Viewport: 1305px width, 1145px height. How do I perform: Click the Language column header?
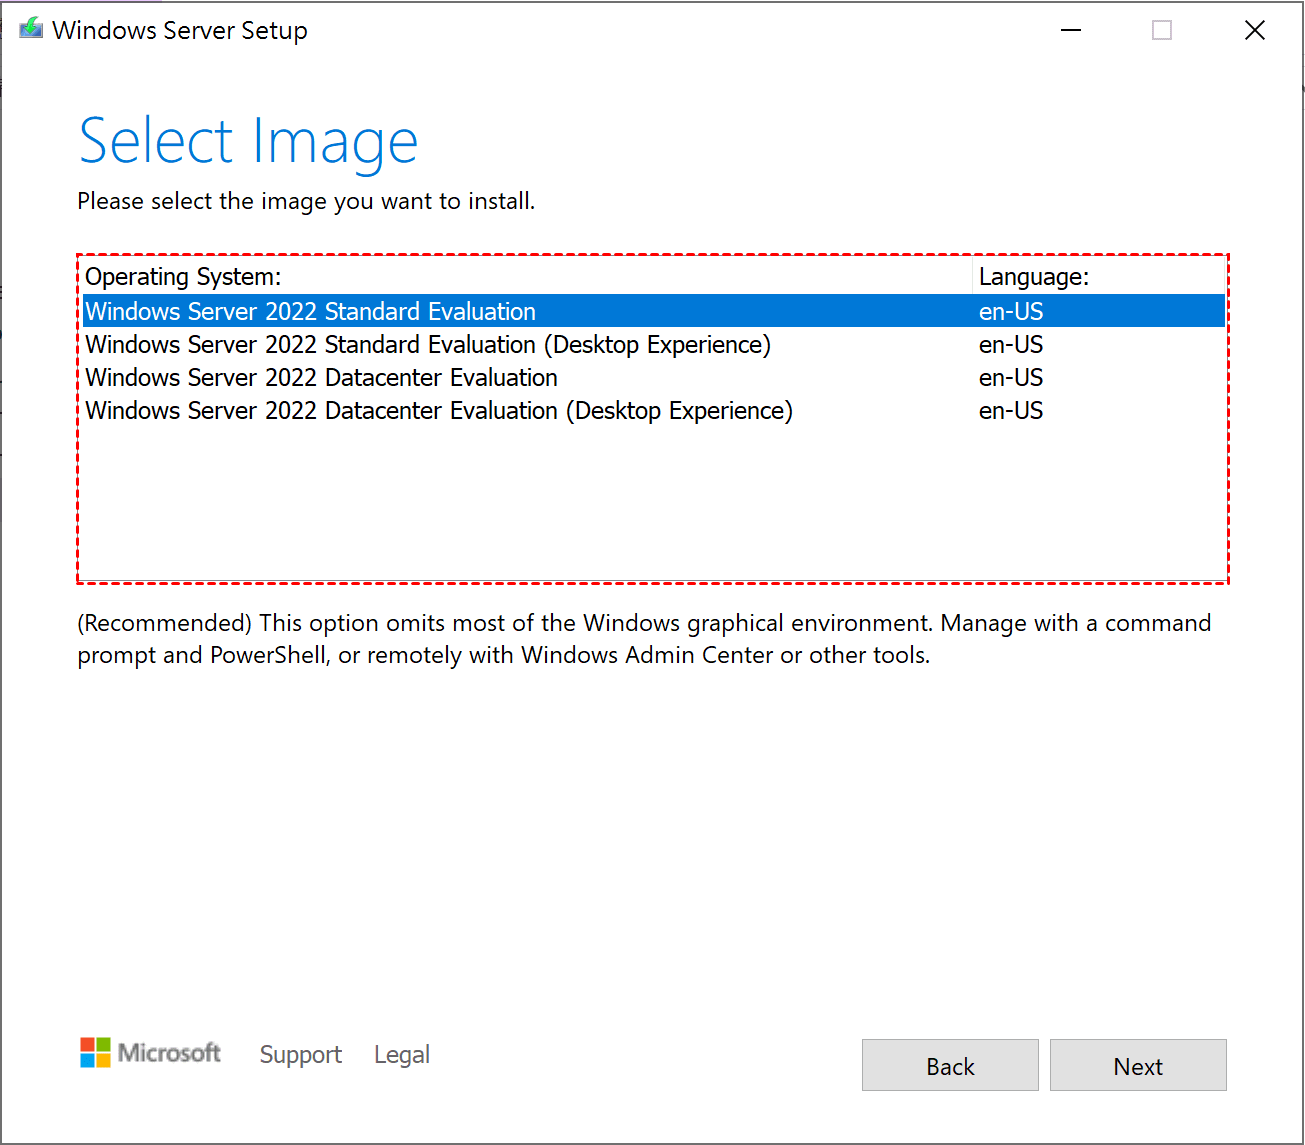pyautogui.click(x=1033, y=277)
